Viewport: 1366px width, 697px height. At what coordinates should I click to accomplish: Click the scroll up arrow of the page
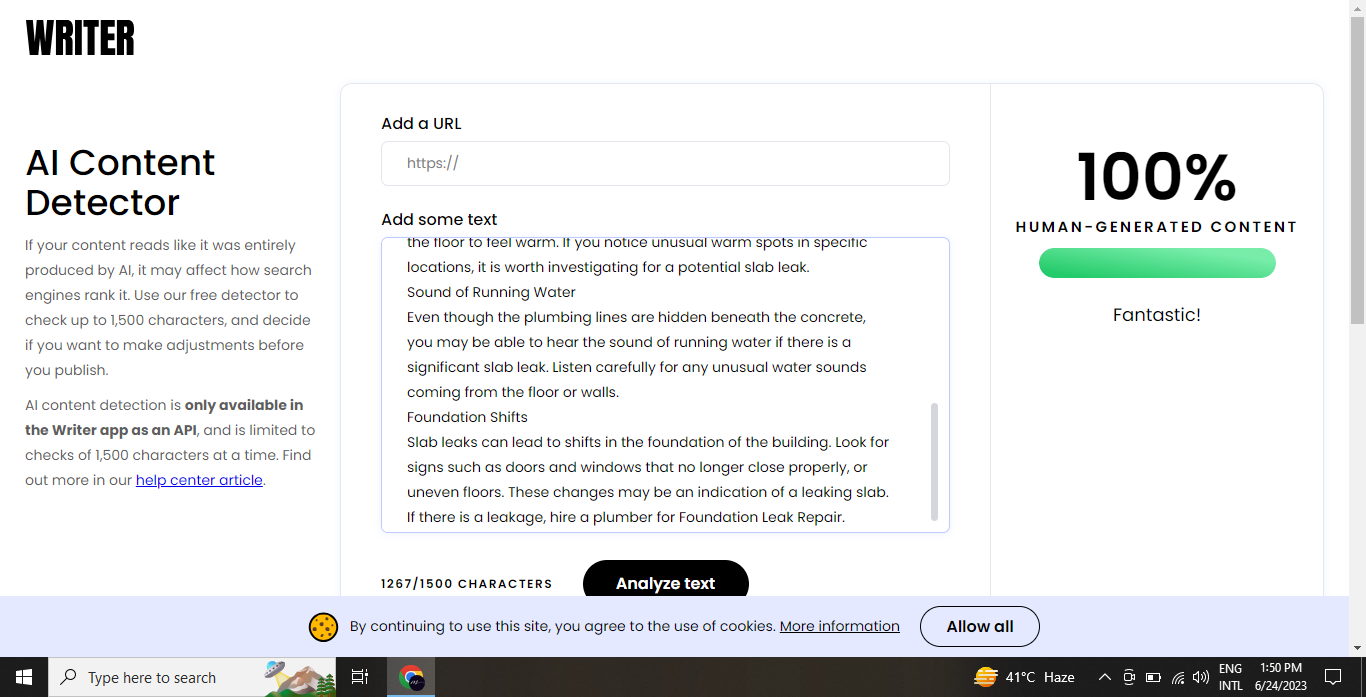click(x=1357, y=8)
